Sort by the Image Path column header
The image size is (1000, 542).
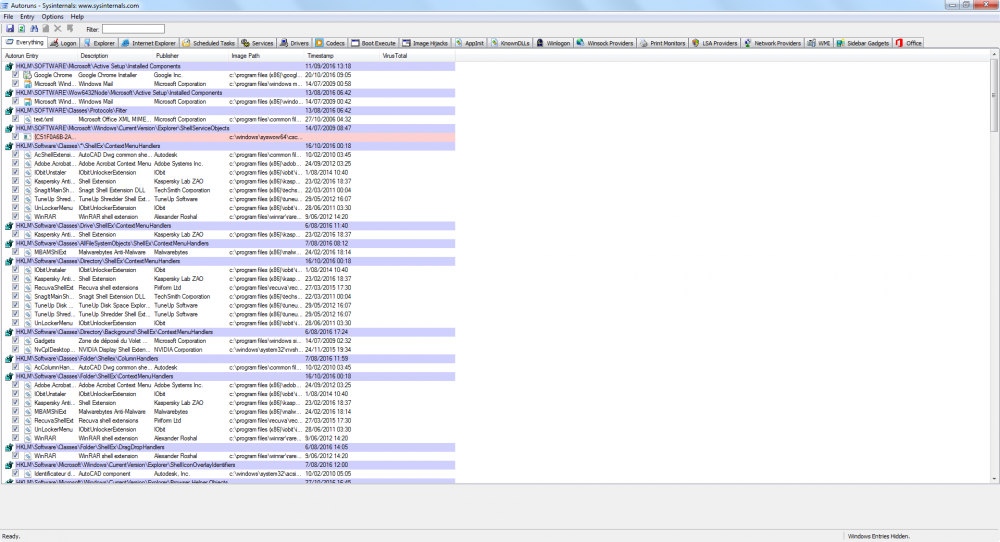[x=266, y=56]
